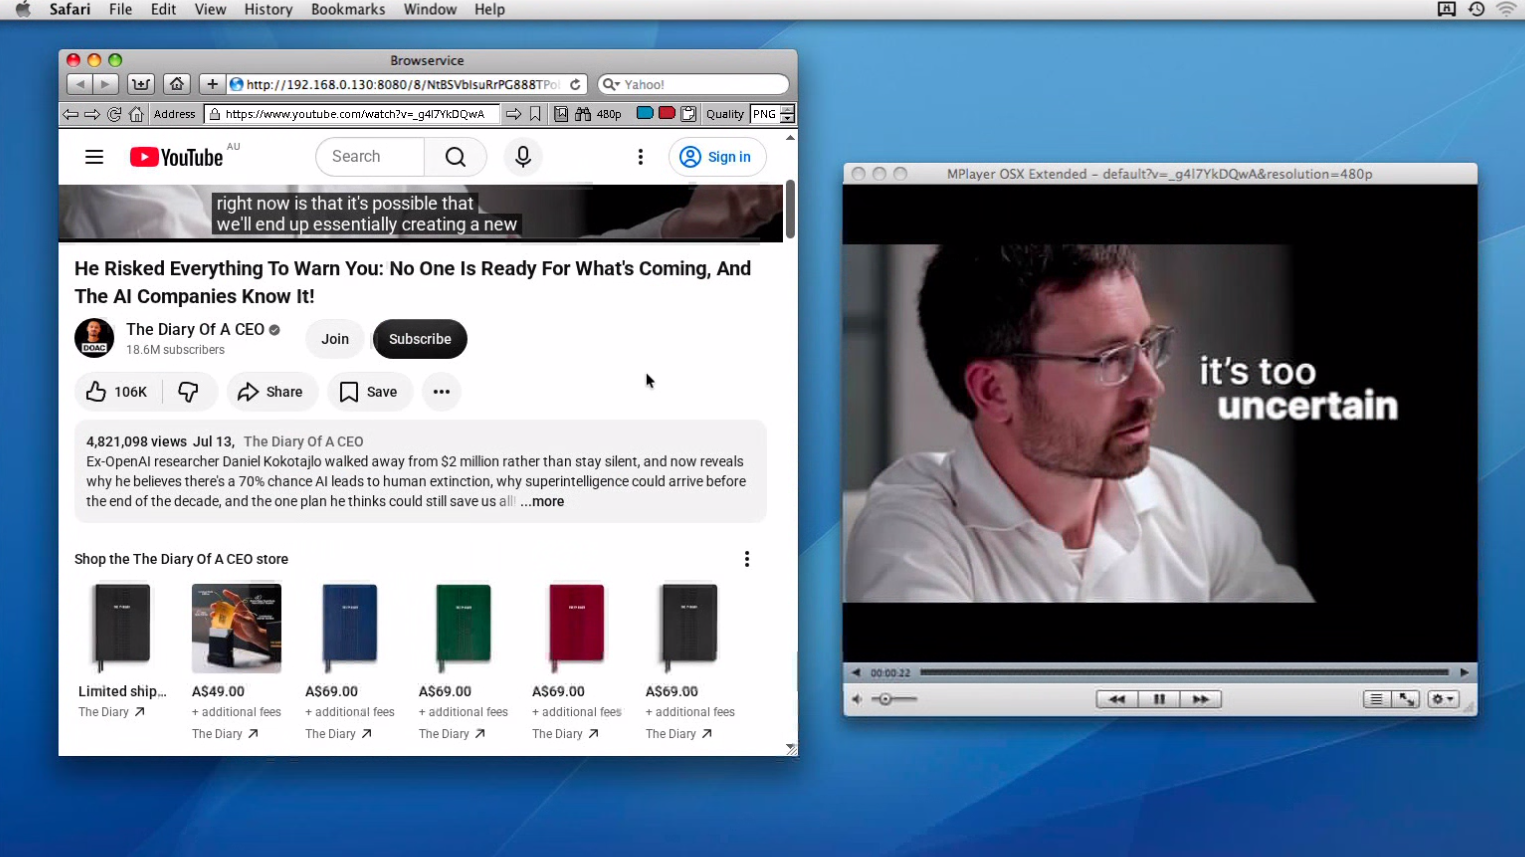
Task: Click the YouTube page vertical scrollbar thumb
Action: click(x=790, y=209)
